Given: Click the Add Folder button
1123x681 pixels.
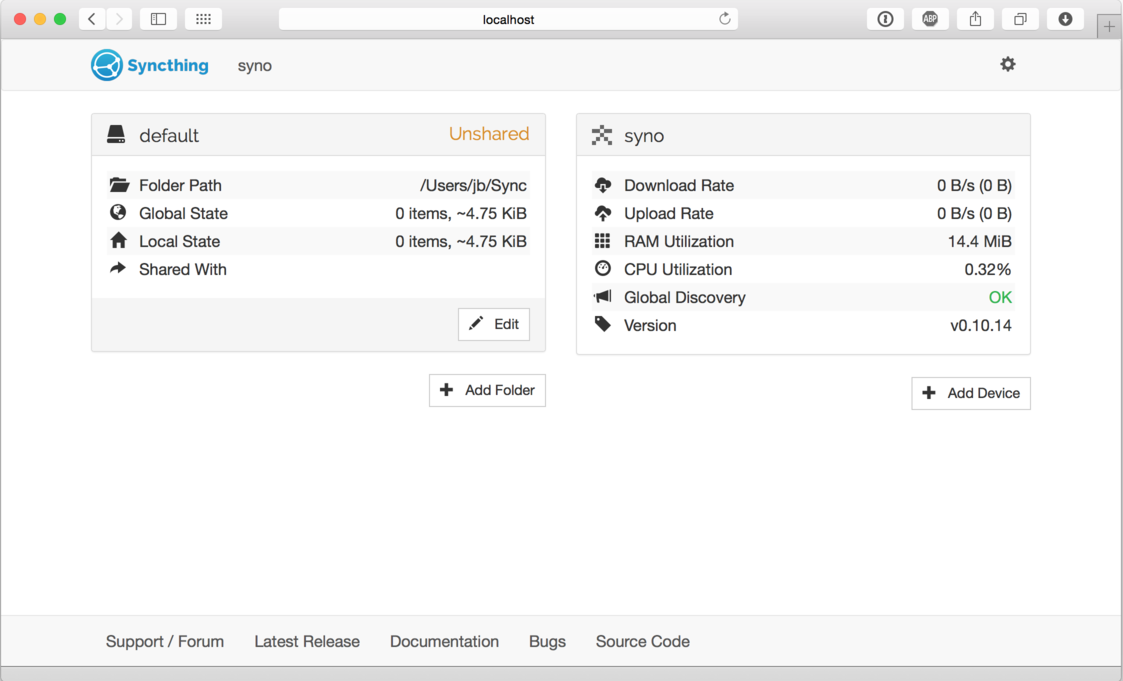Looking at the screenshot, I should pos(487,390).
